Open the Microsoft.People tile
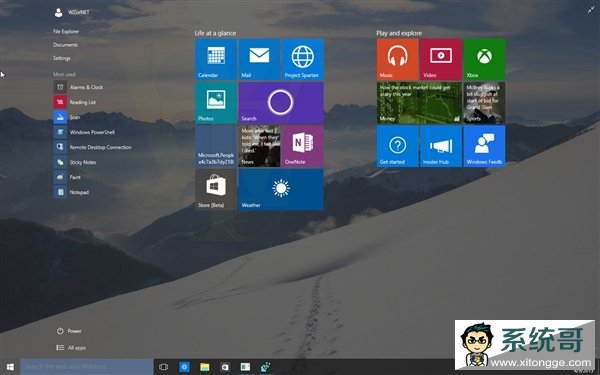 coord(216,146)
